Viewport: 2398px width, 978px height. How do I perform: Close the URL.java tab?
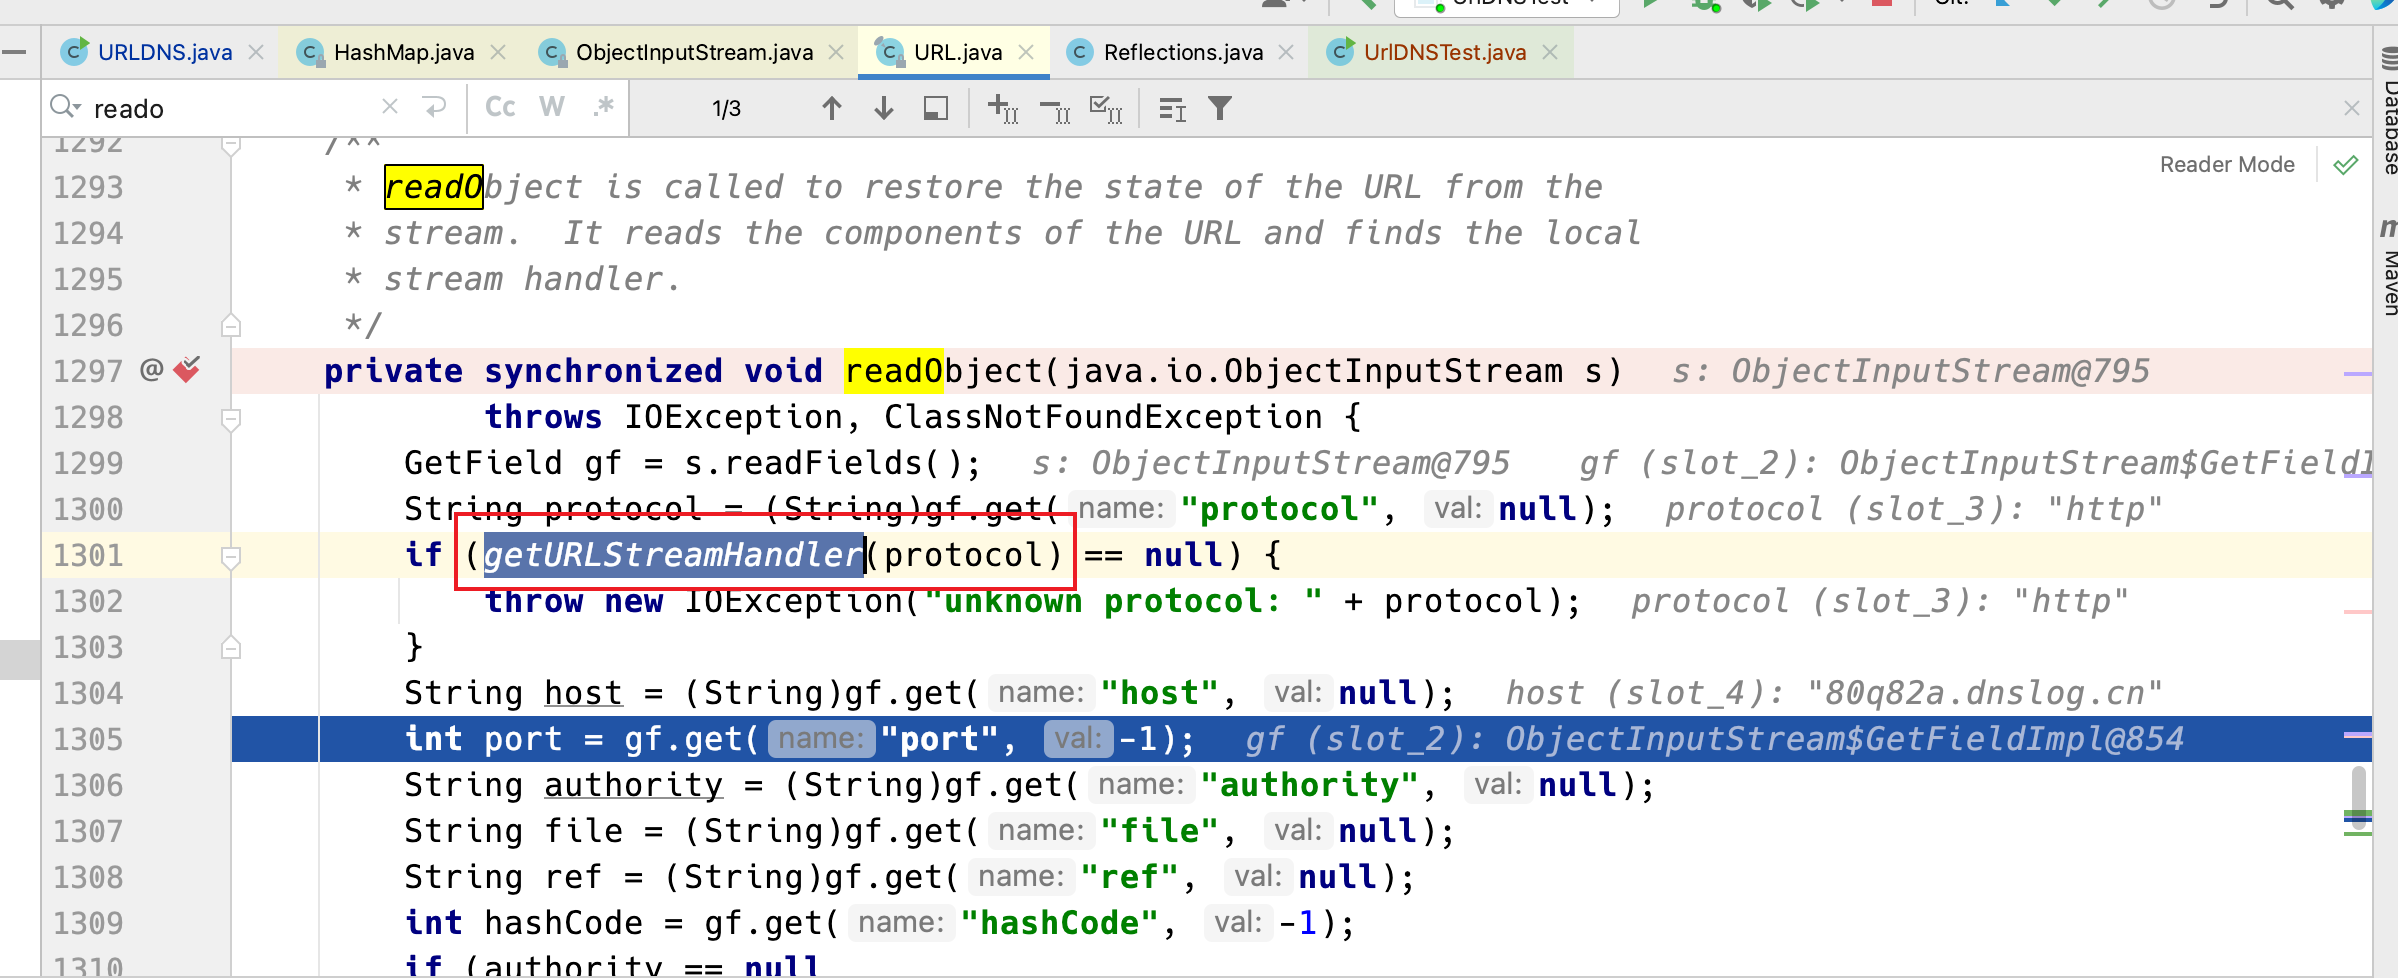click(x=1026, y=52)
